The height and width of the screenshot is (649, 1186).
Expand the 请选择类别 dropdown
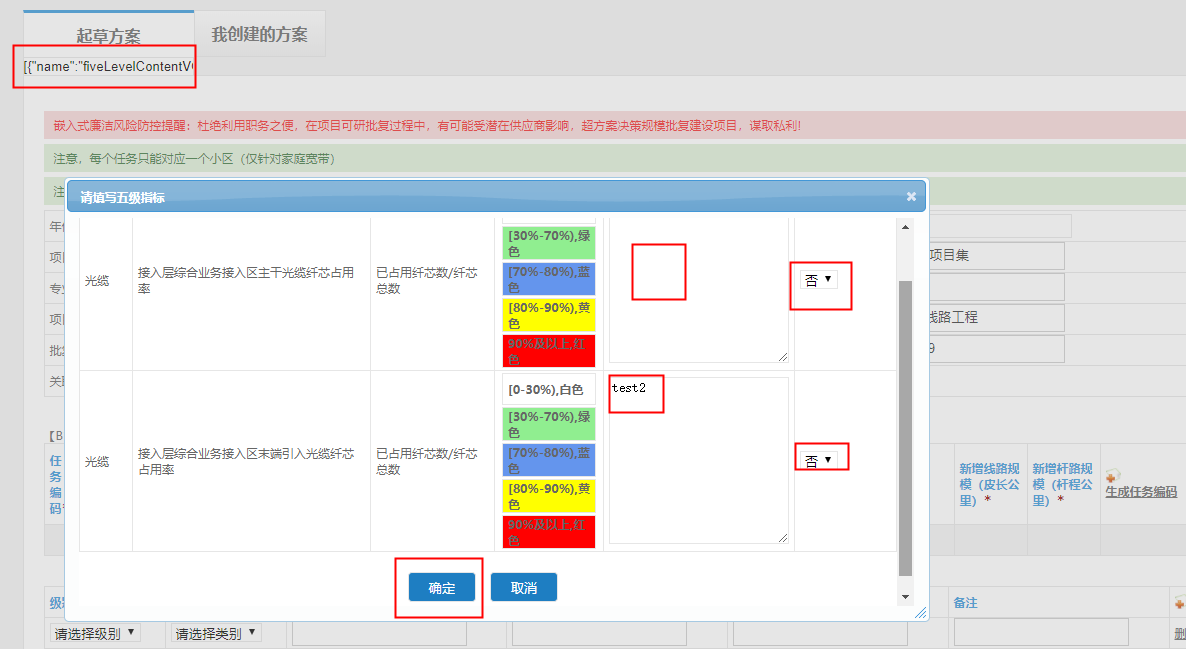point(214,631)
